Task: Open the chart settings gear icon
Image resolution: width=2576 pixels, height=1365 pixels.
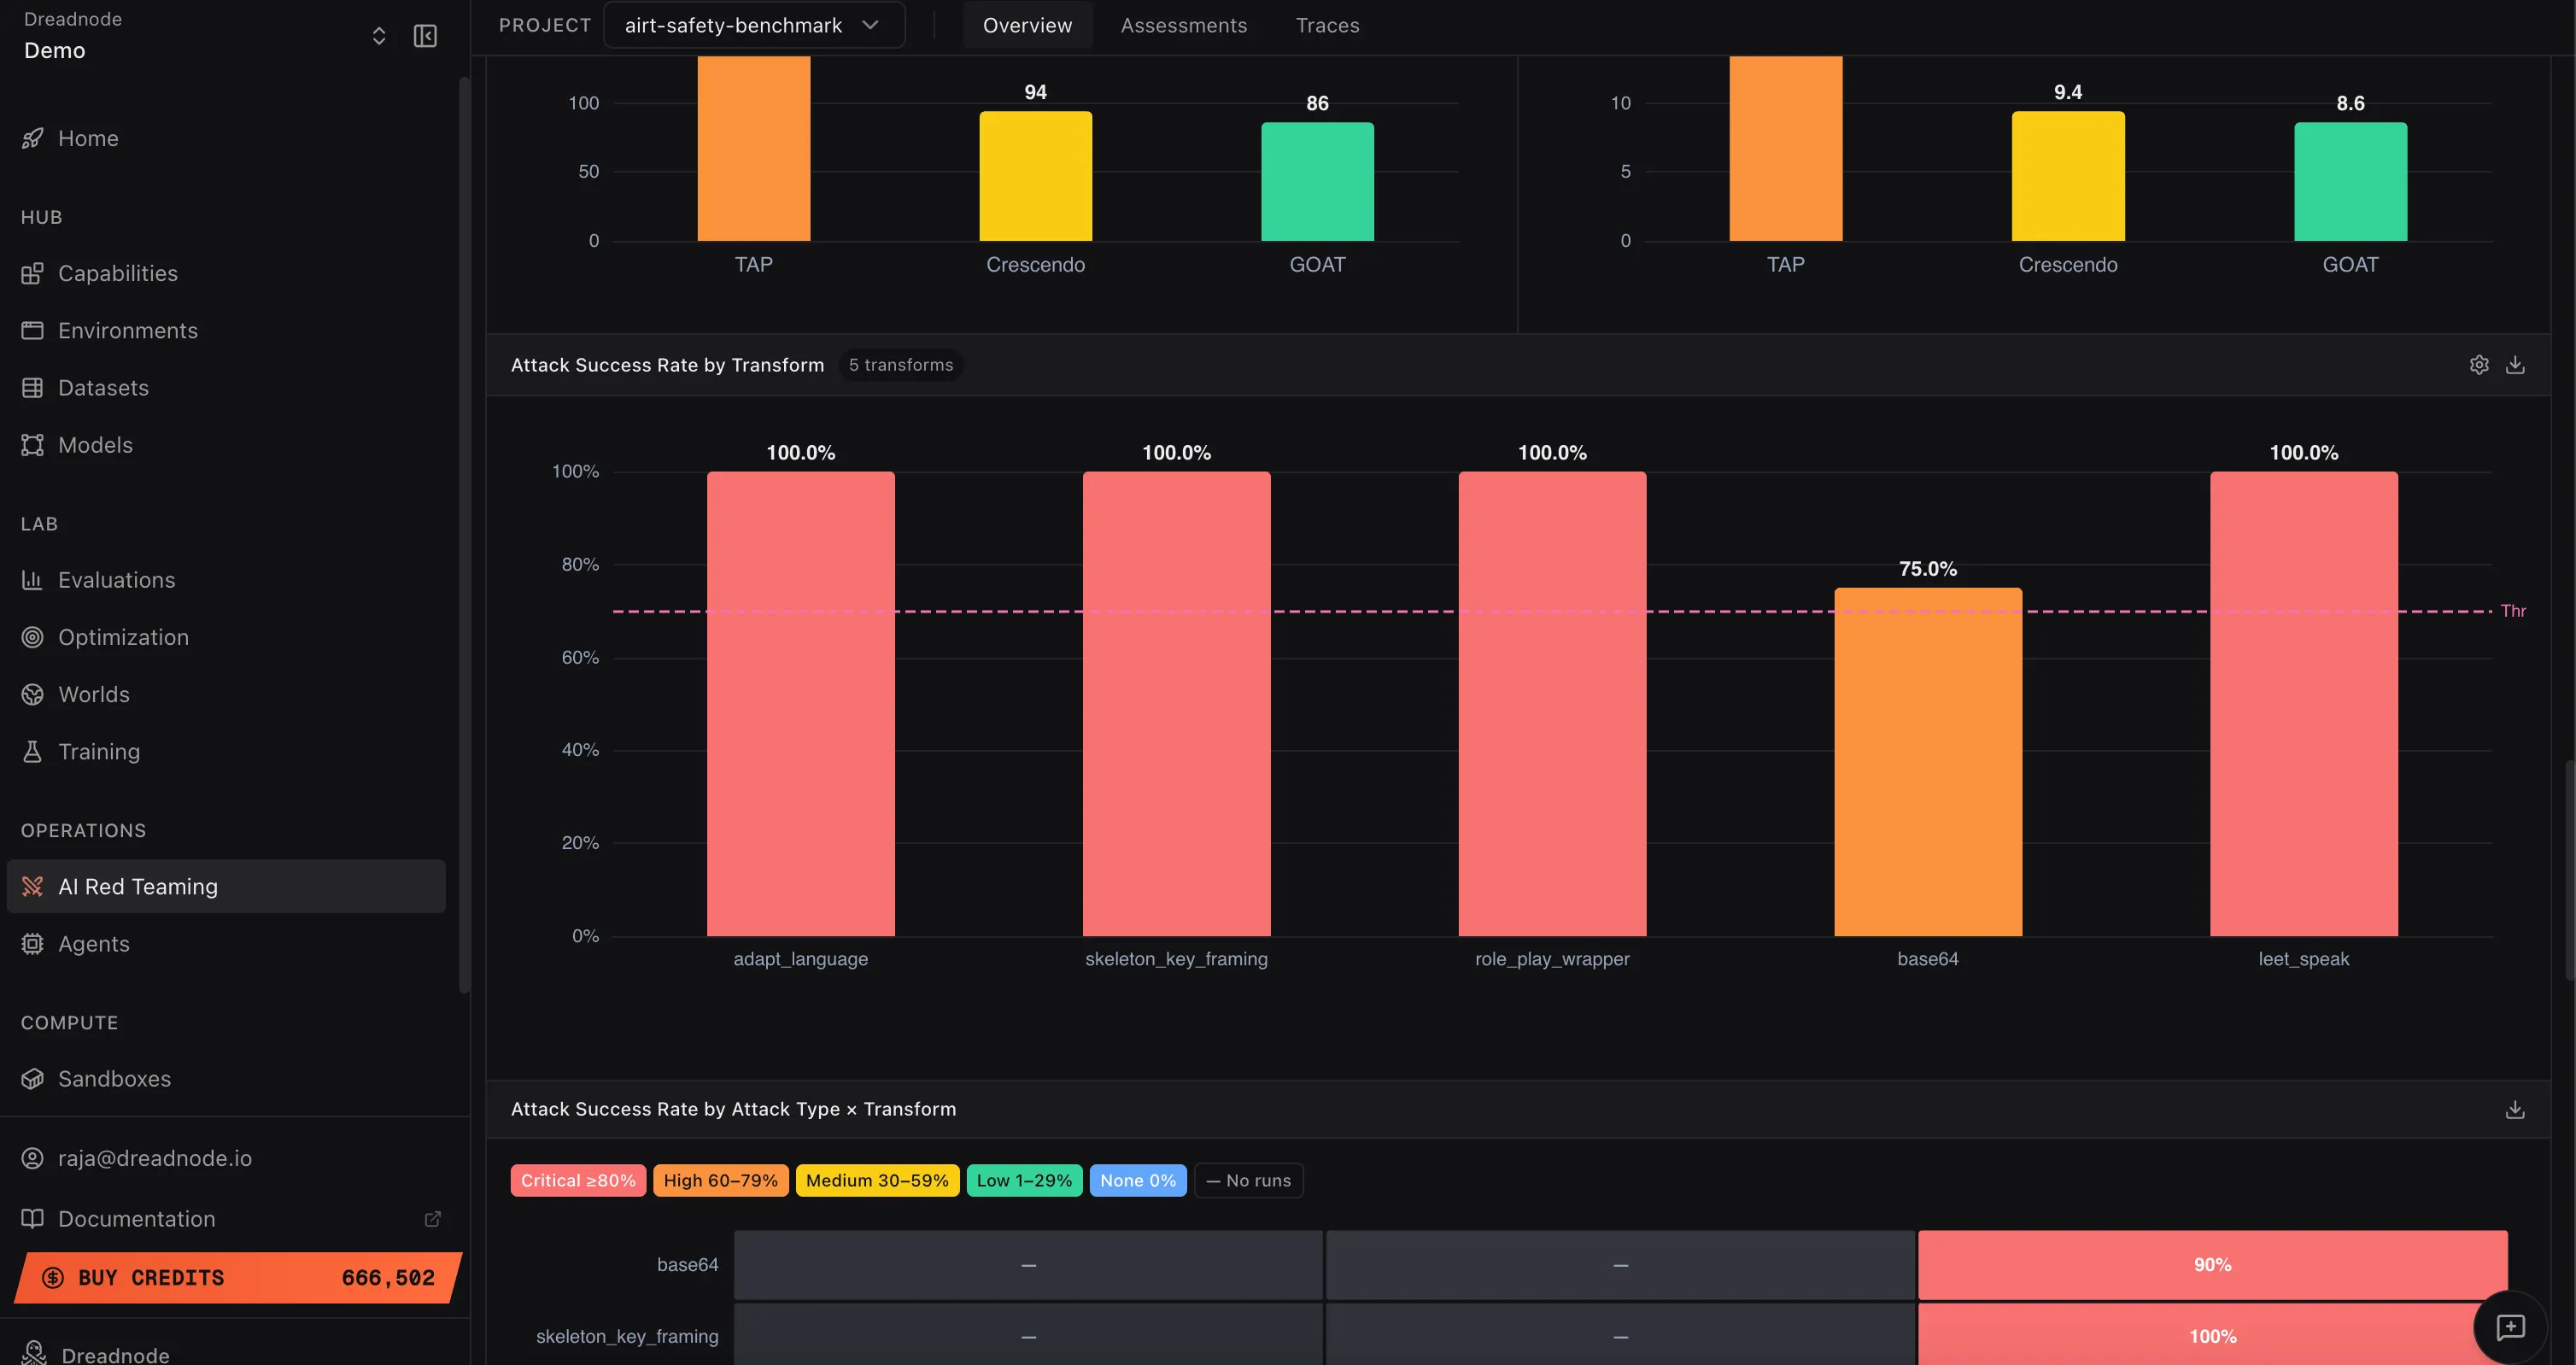Action: point(2478,365)
